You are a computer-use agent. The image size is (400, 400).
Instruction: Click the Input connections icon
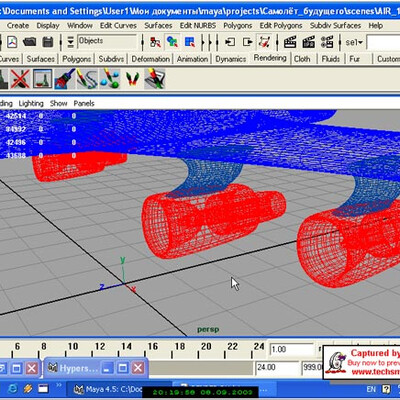click(230, 42)
